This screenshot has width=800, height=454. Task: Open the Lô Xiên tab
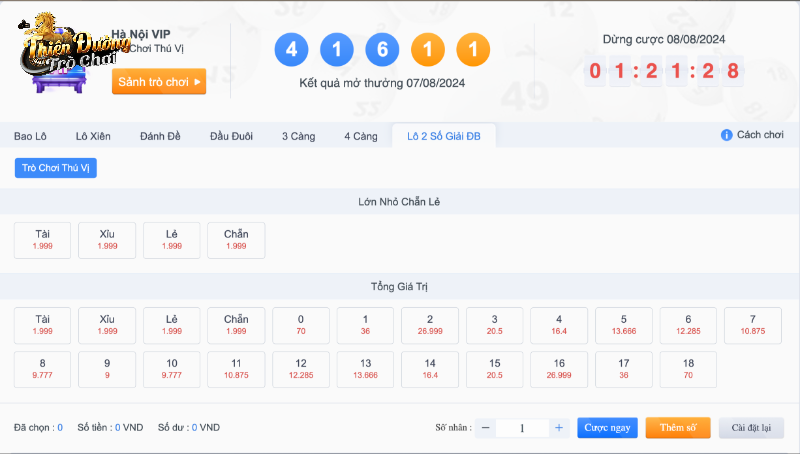point(93,136)
